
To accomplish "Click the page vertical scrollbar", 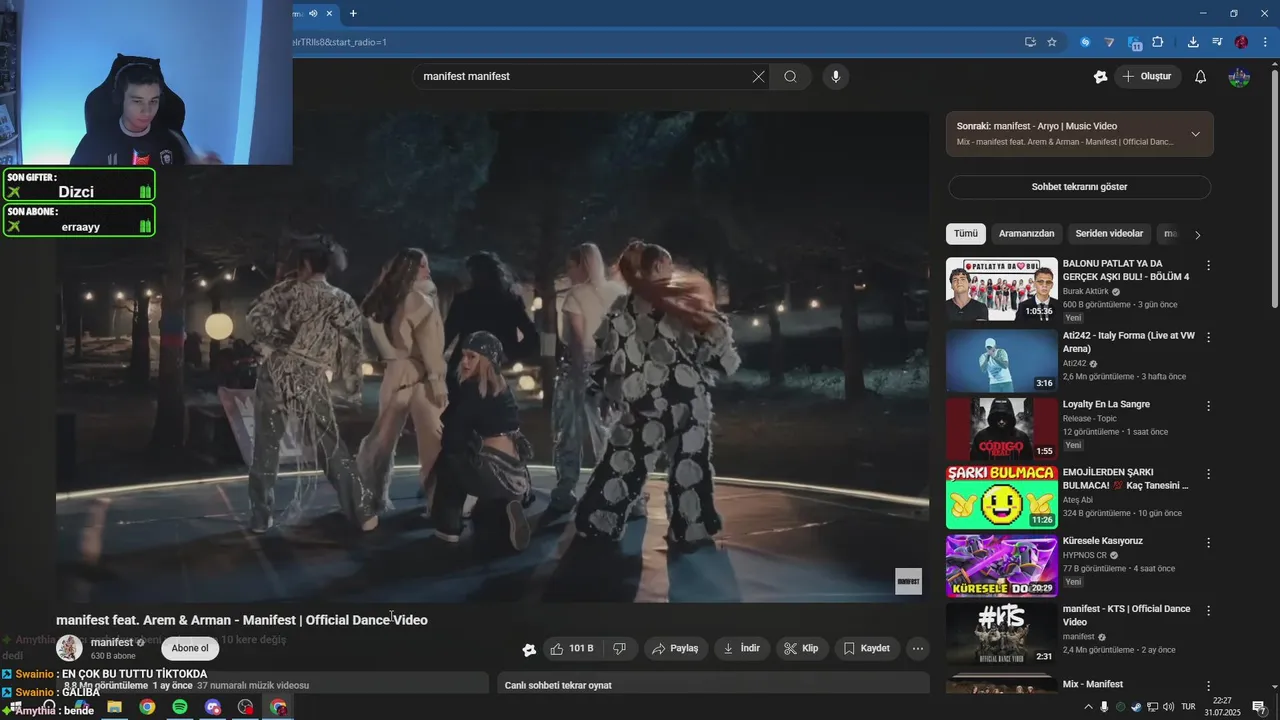I will click(x=1274, y=190).
